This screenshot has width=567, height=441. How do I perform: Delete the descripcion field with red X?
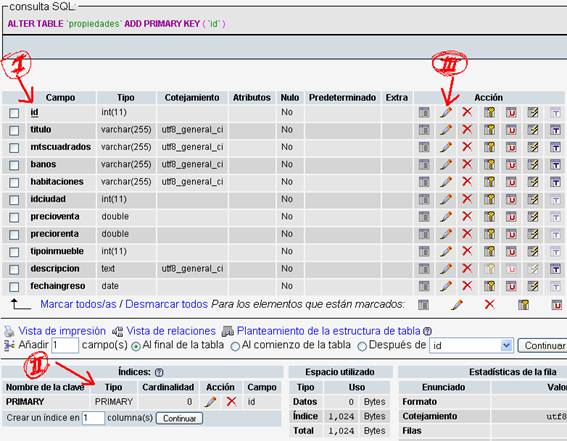[x=467, y=269]
